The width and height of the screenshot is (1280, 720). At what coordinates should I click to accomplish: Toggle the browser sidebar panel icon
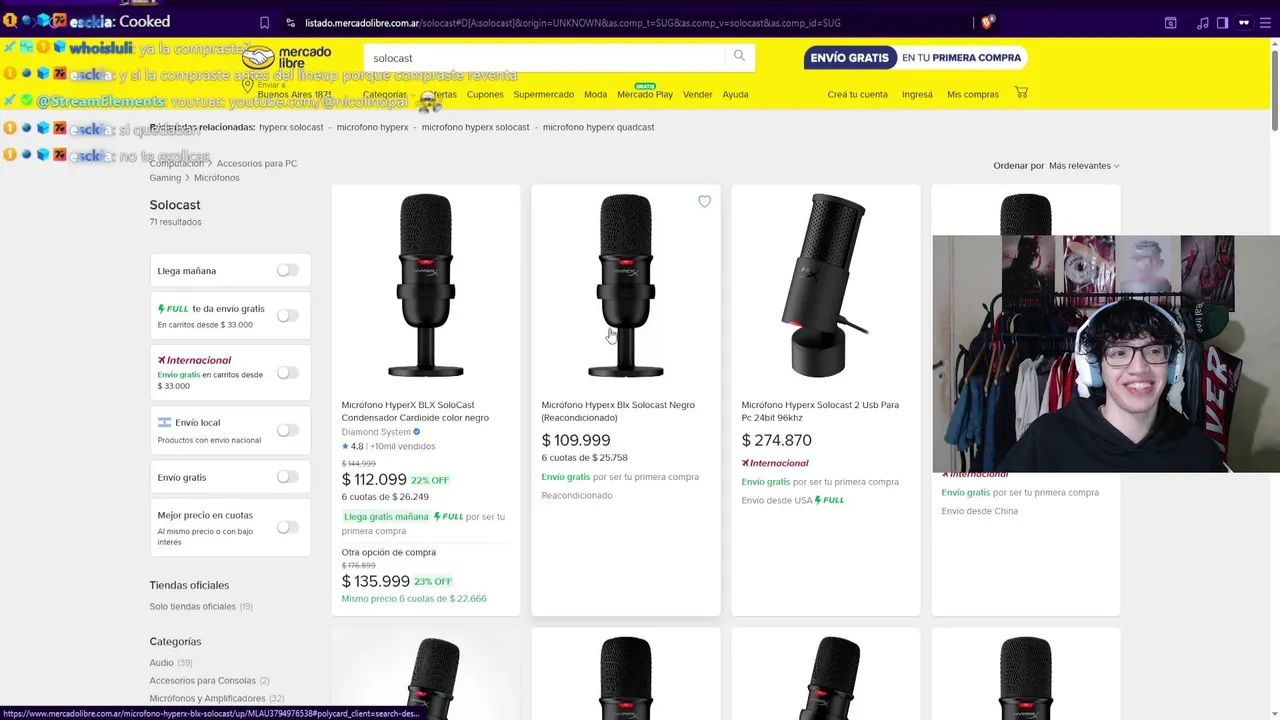[x=1222, y=22]
